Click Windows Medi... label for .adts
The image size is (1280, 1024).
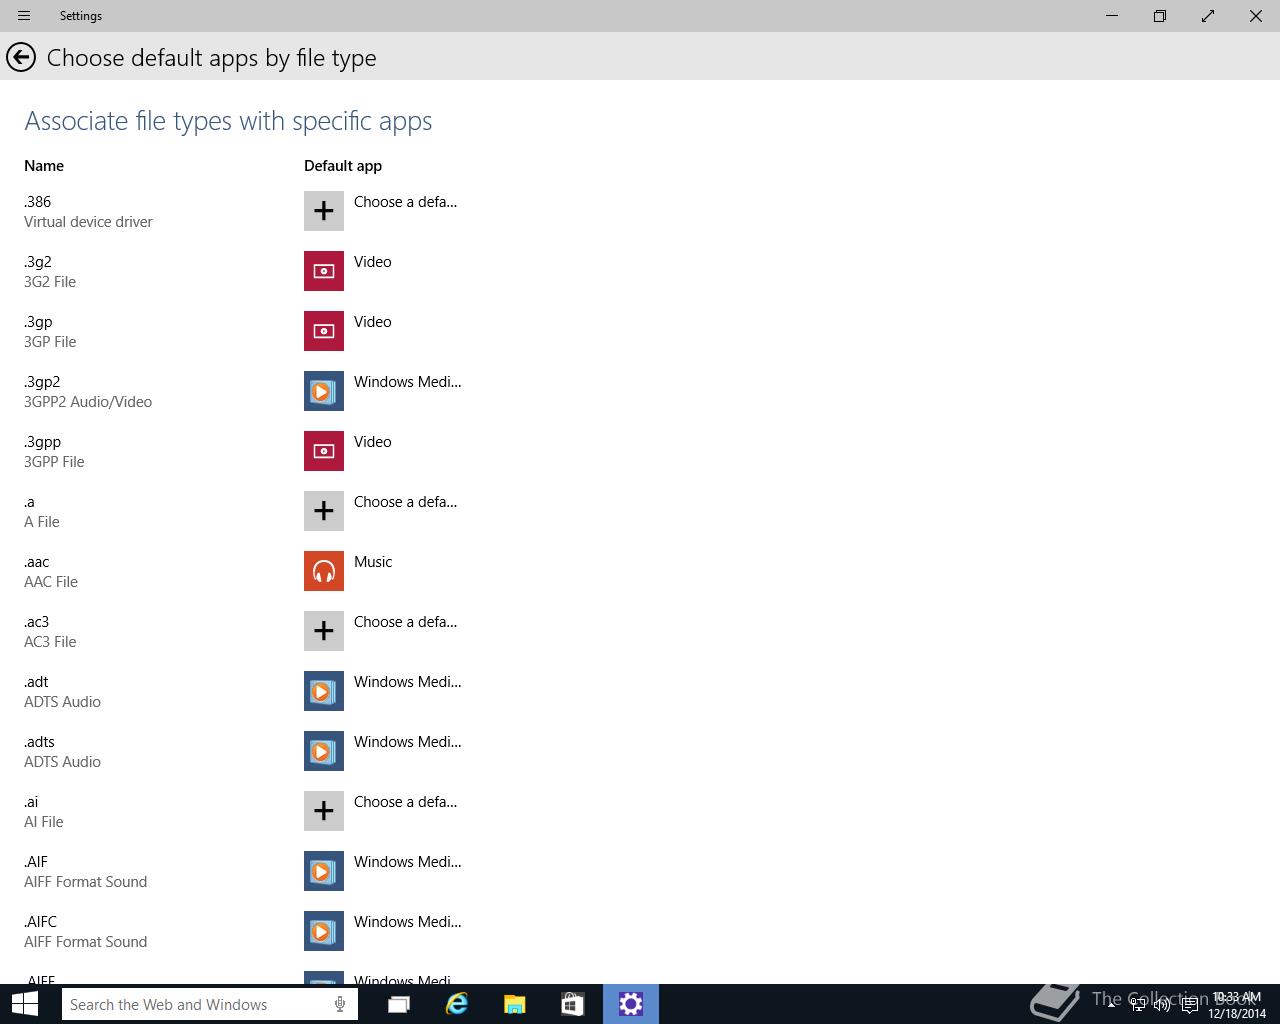click(x=407, y=742)
